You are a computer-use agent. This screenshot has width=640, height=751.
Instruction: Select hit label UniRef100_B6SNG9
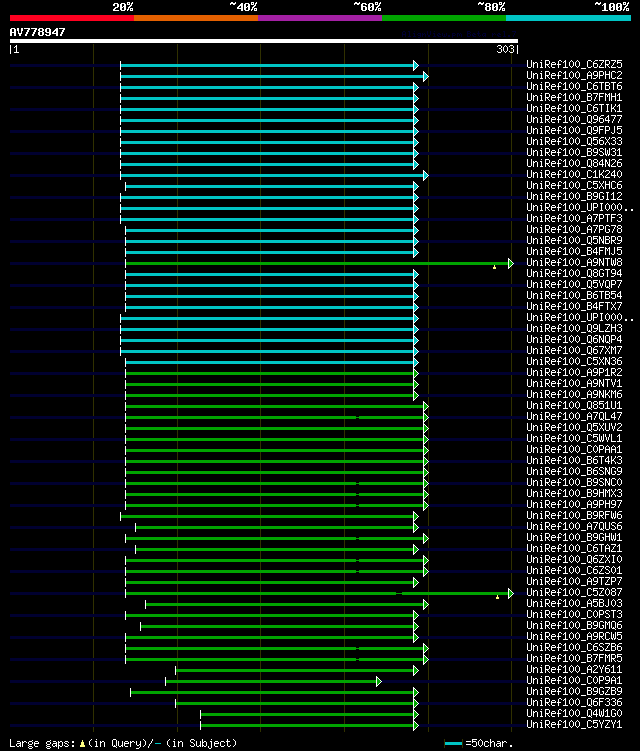pos(574,472)
